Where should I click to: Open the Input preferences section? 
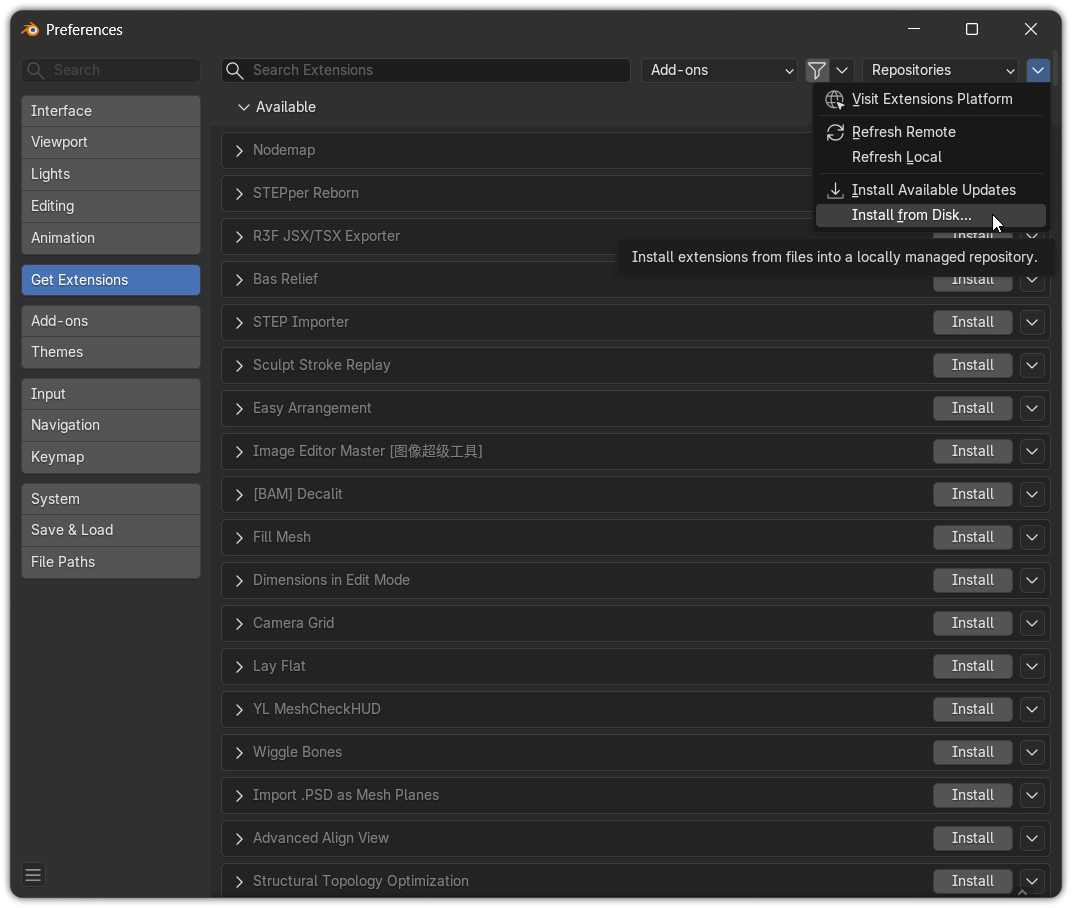coord(111,394)
